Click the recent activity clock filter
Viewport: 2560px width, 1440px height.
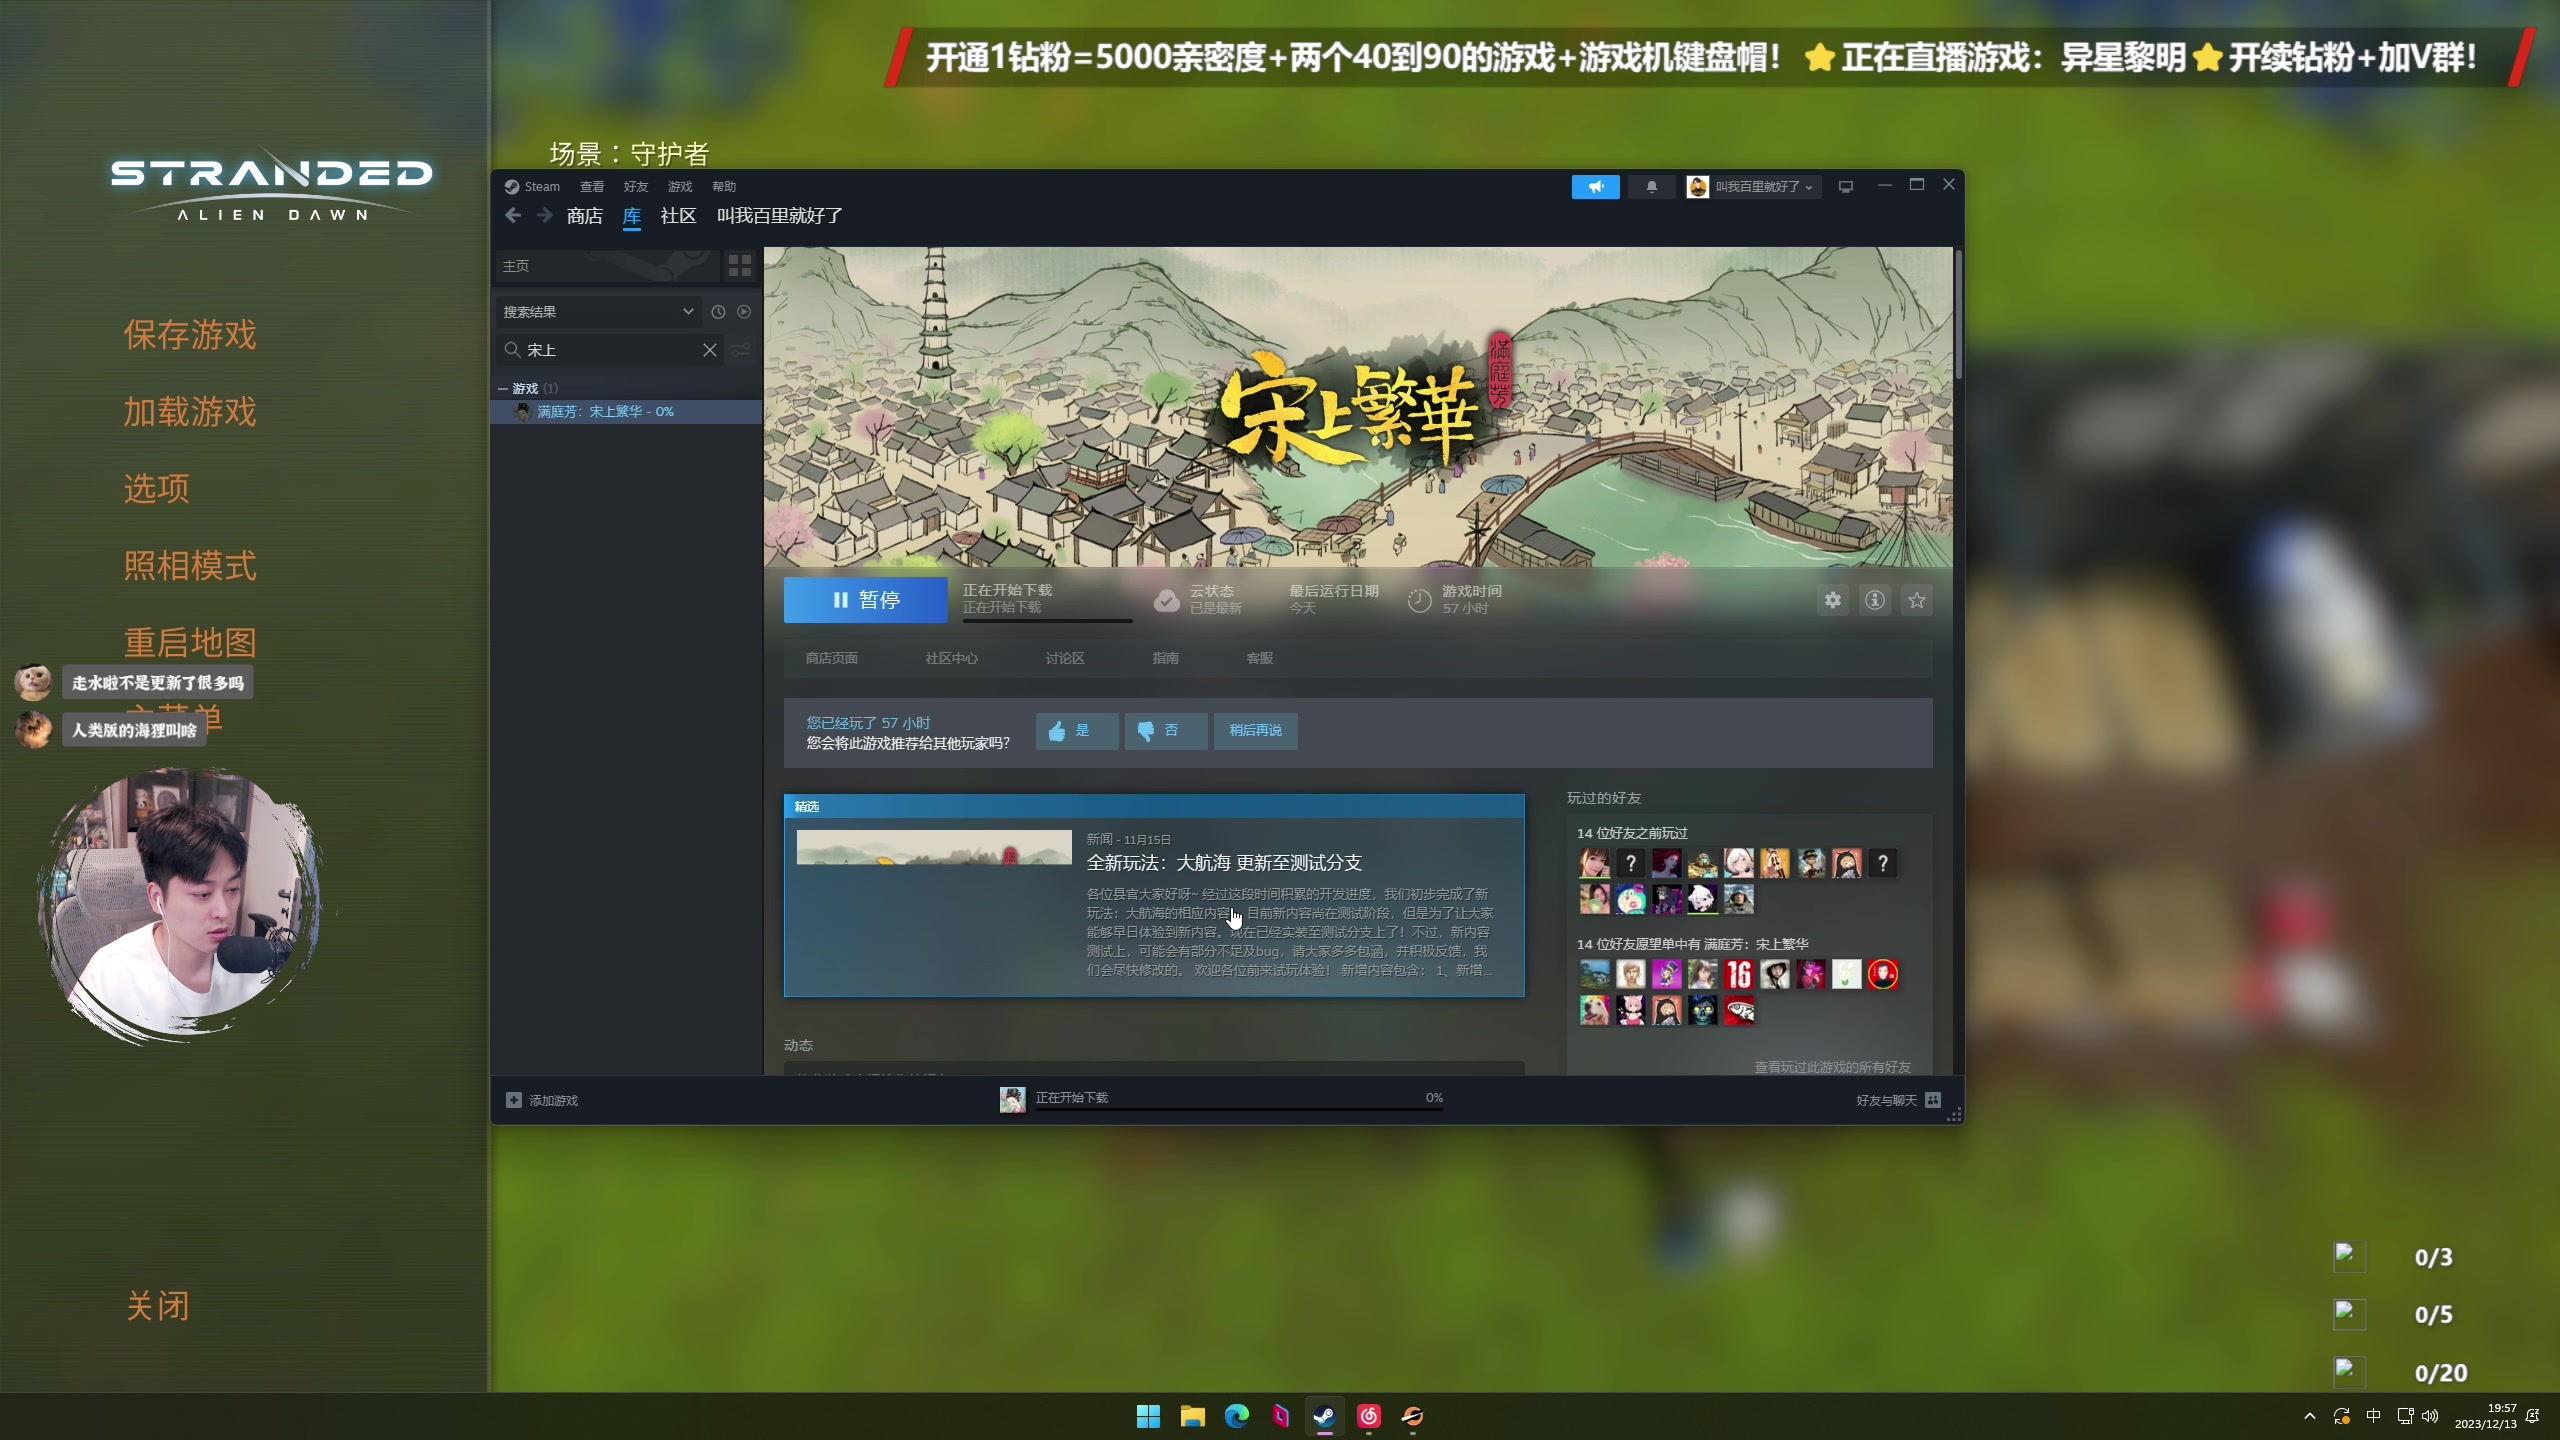click(x=718, y=312)
